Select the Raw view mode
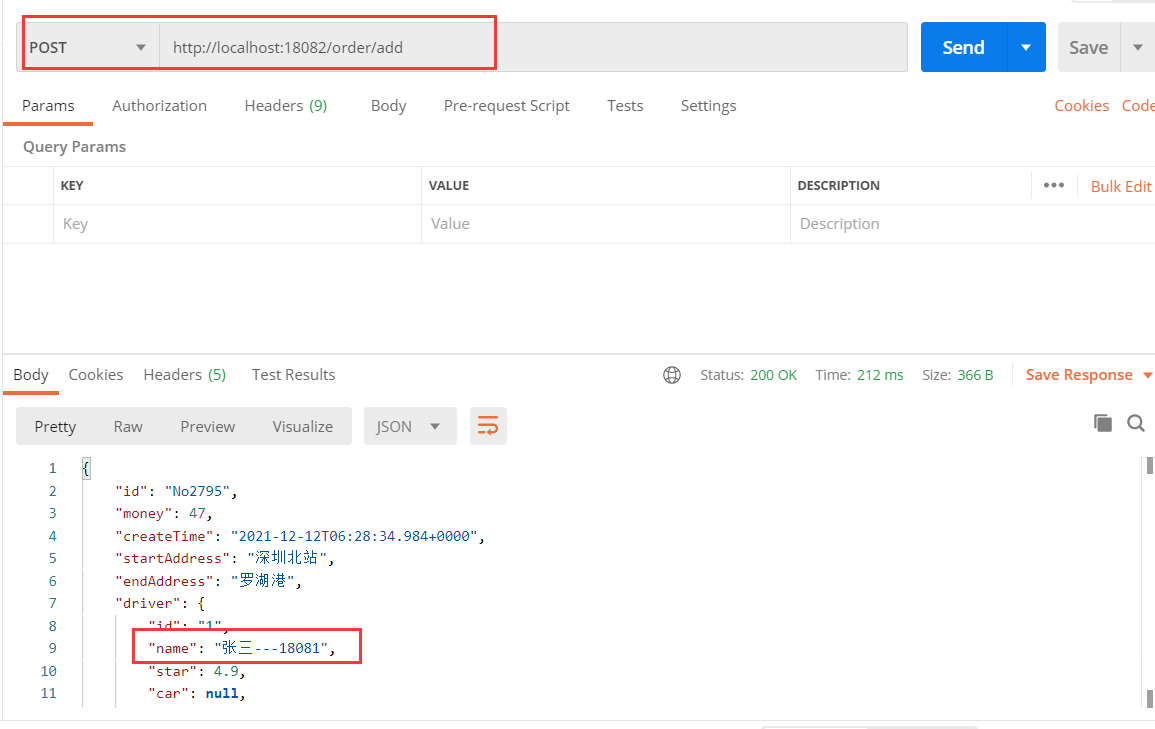Screen dimensions: 1155x729 pyautogui.click(x=127, y=426)
